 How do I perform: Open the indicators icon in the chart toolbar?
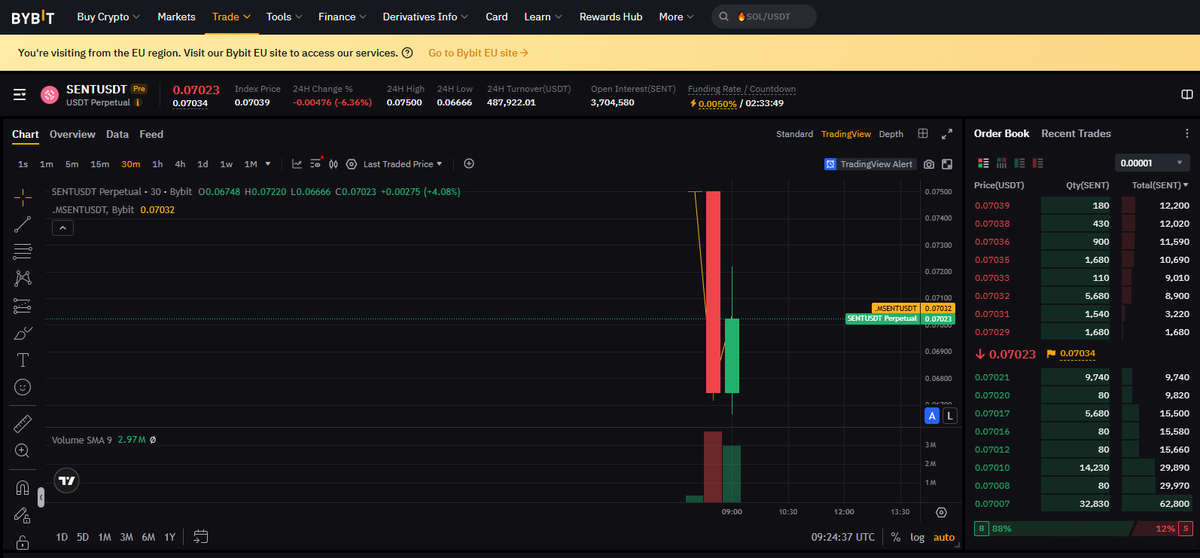tap(297, 164)
